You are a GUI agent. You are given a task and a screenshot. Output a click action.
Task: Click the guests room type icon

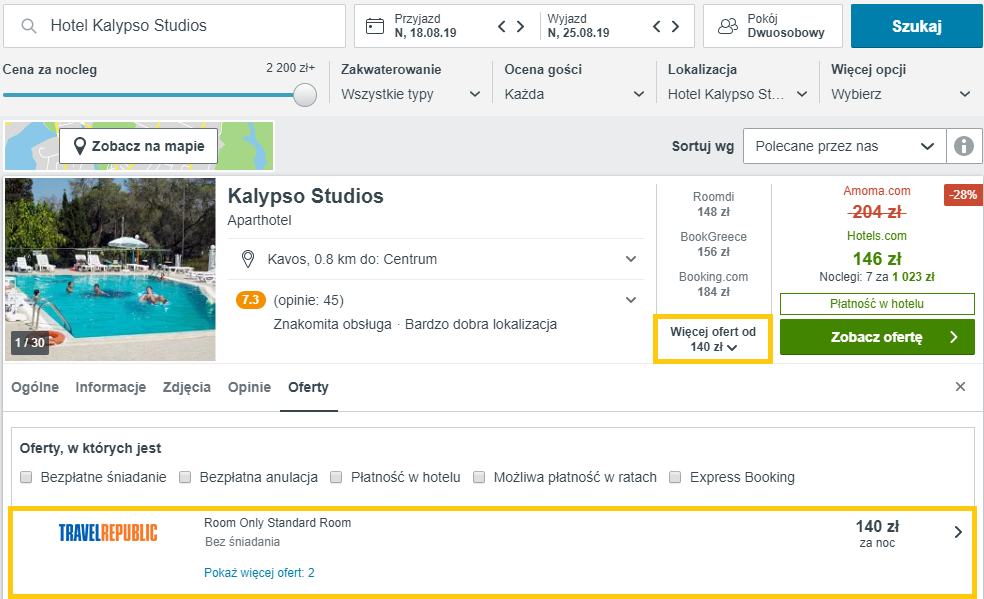[728, 26]
